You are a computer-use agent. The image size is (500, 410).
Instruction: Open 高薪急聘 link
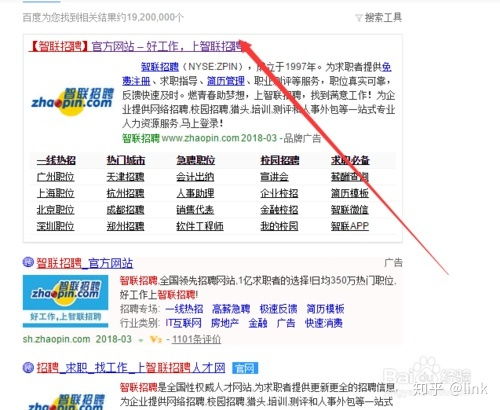tap(231, 309)
